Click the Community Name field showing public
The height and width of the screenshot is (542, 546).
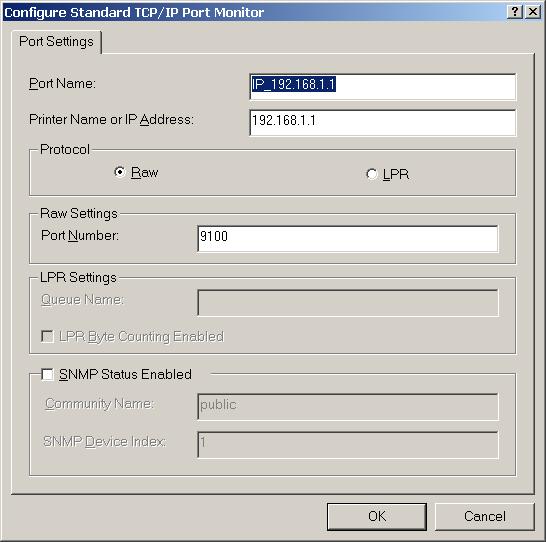pyautogui.click(x=348, y=407)
